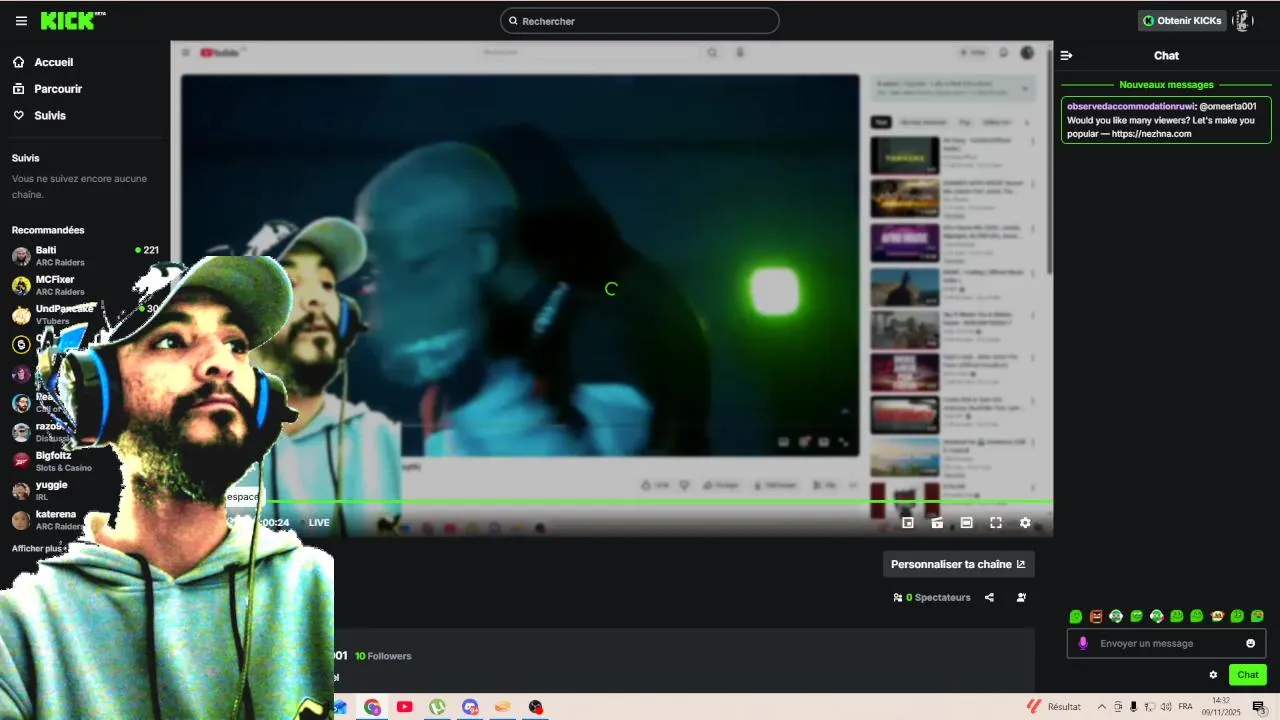Pick the orange emote in quick row
Viewport: 1280px width, 720px height.
1217,616
